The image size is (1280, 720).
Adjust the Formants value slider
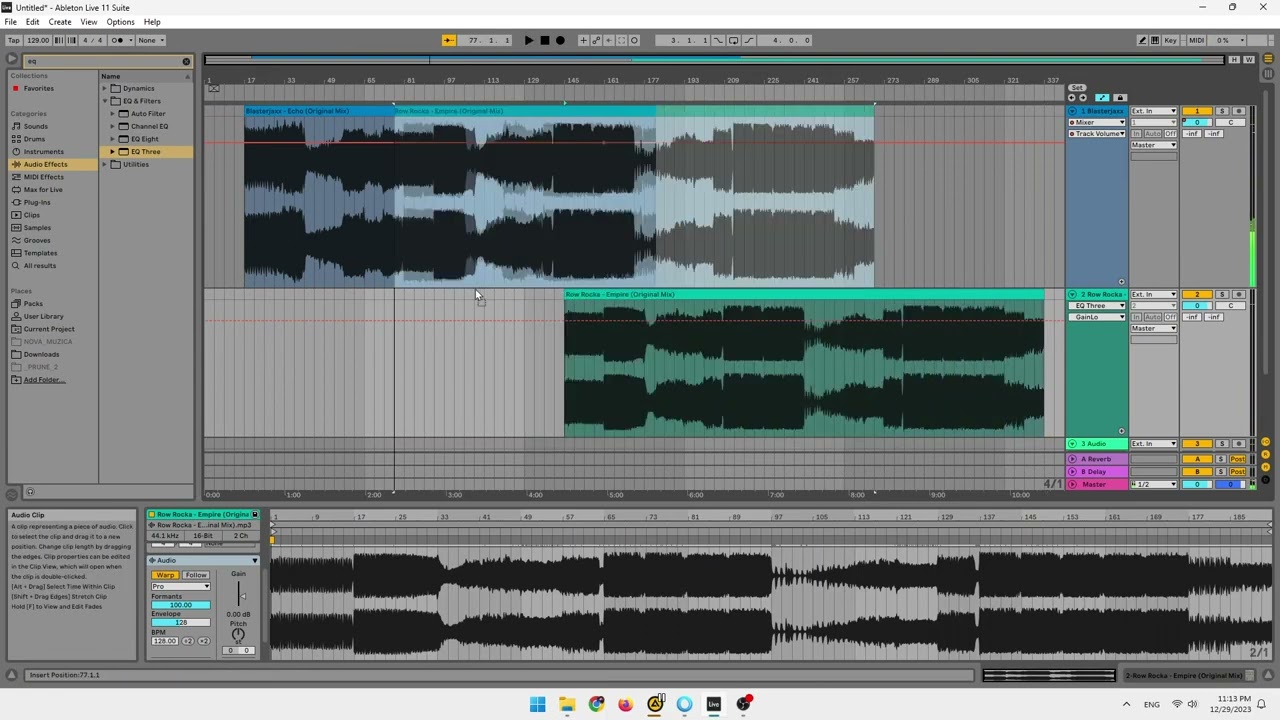coord(180,605)
